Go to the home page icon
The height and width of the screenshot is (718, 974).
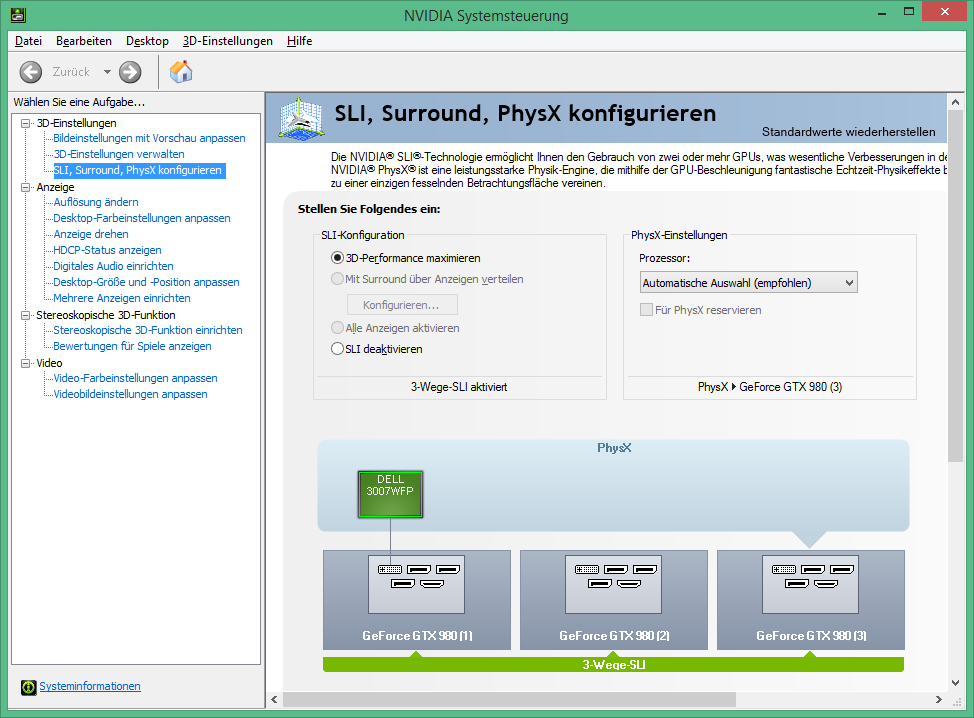click(181, 71)
